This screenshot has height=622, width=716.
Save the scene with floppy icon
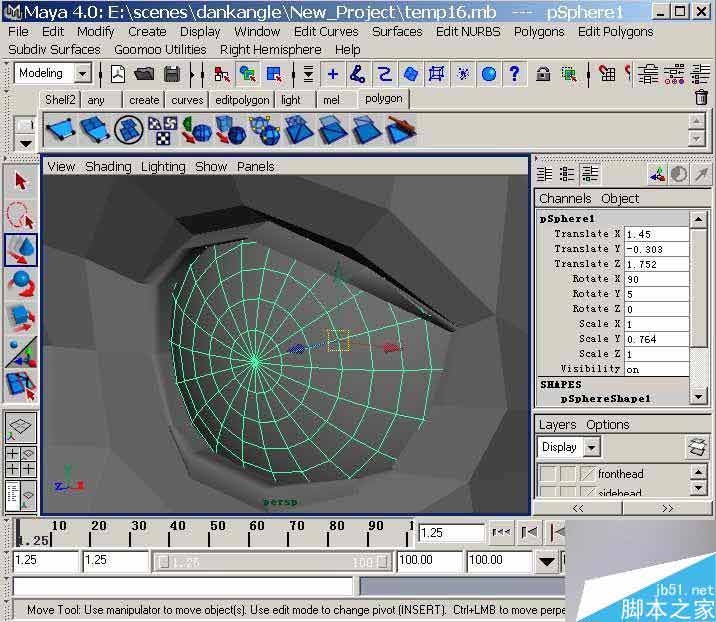click(172, 74)
